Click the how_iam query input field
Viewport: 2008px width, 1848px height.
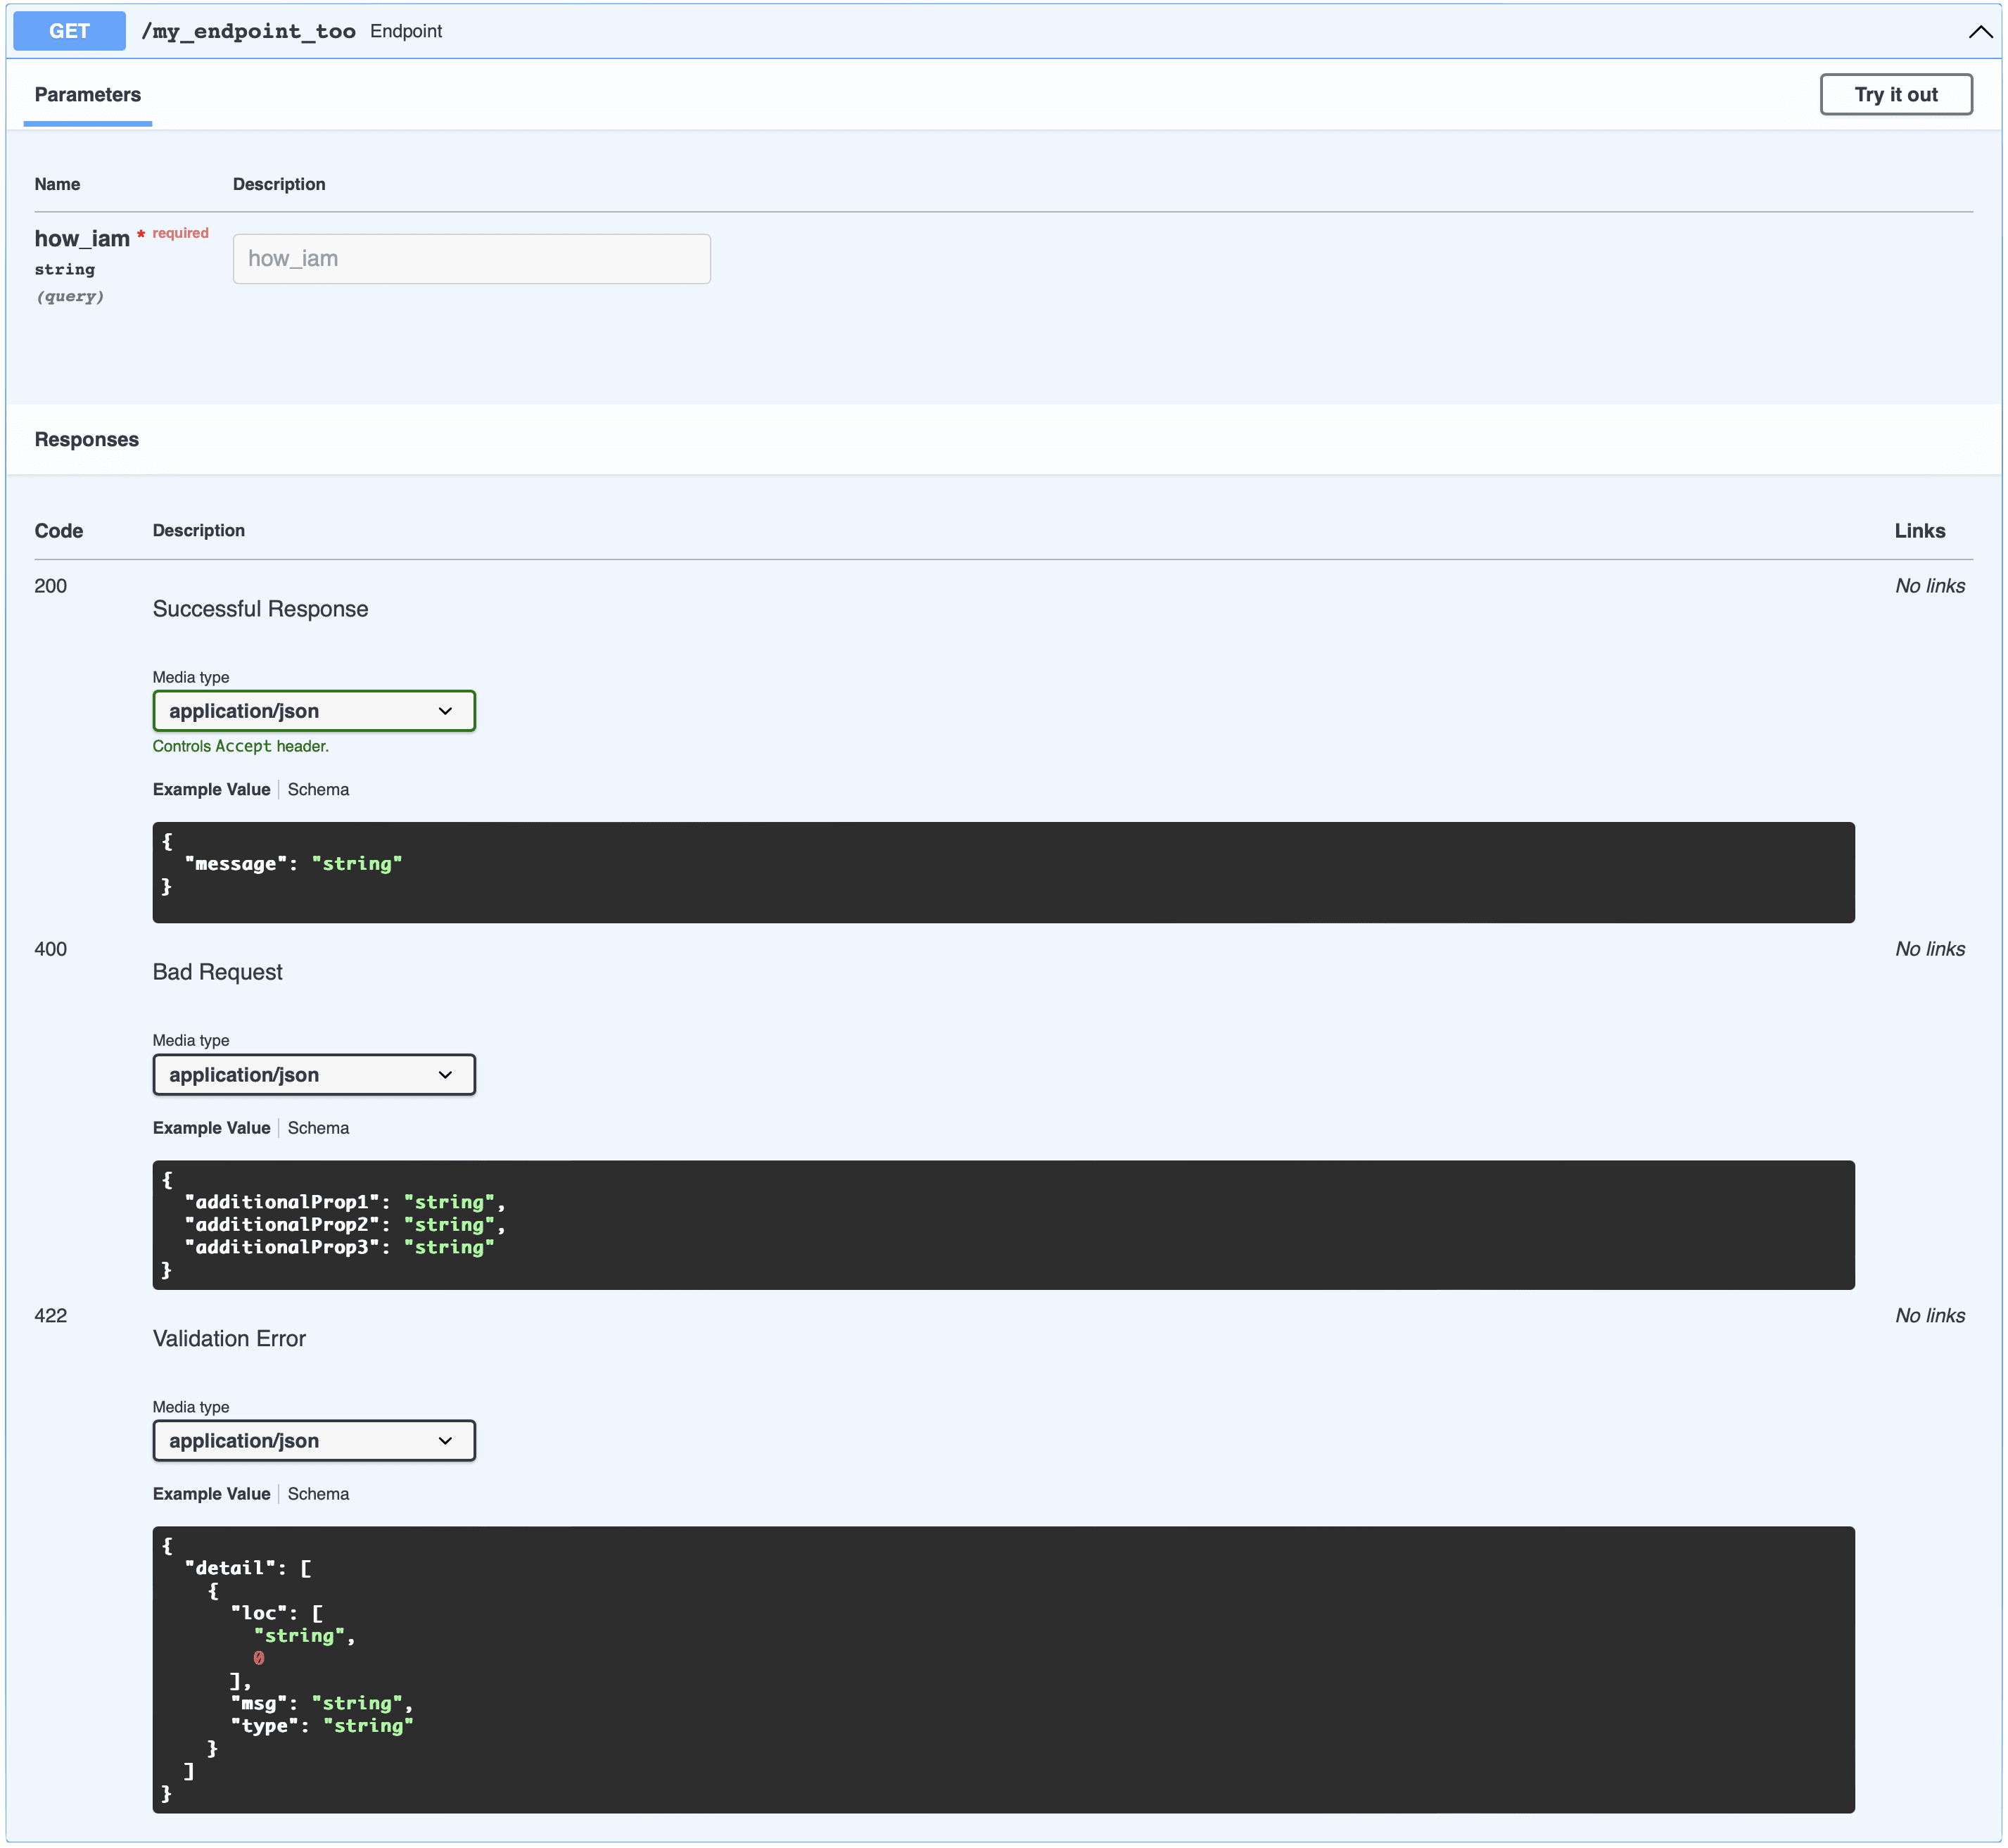pyautogui.click(x=471, y=258)
